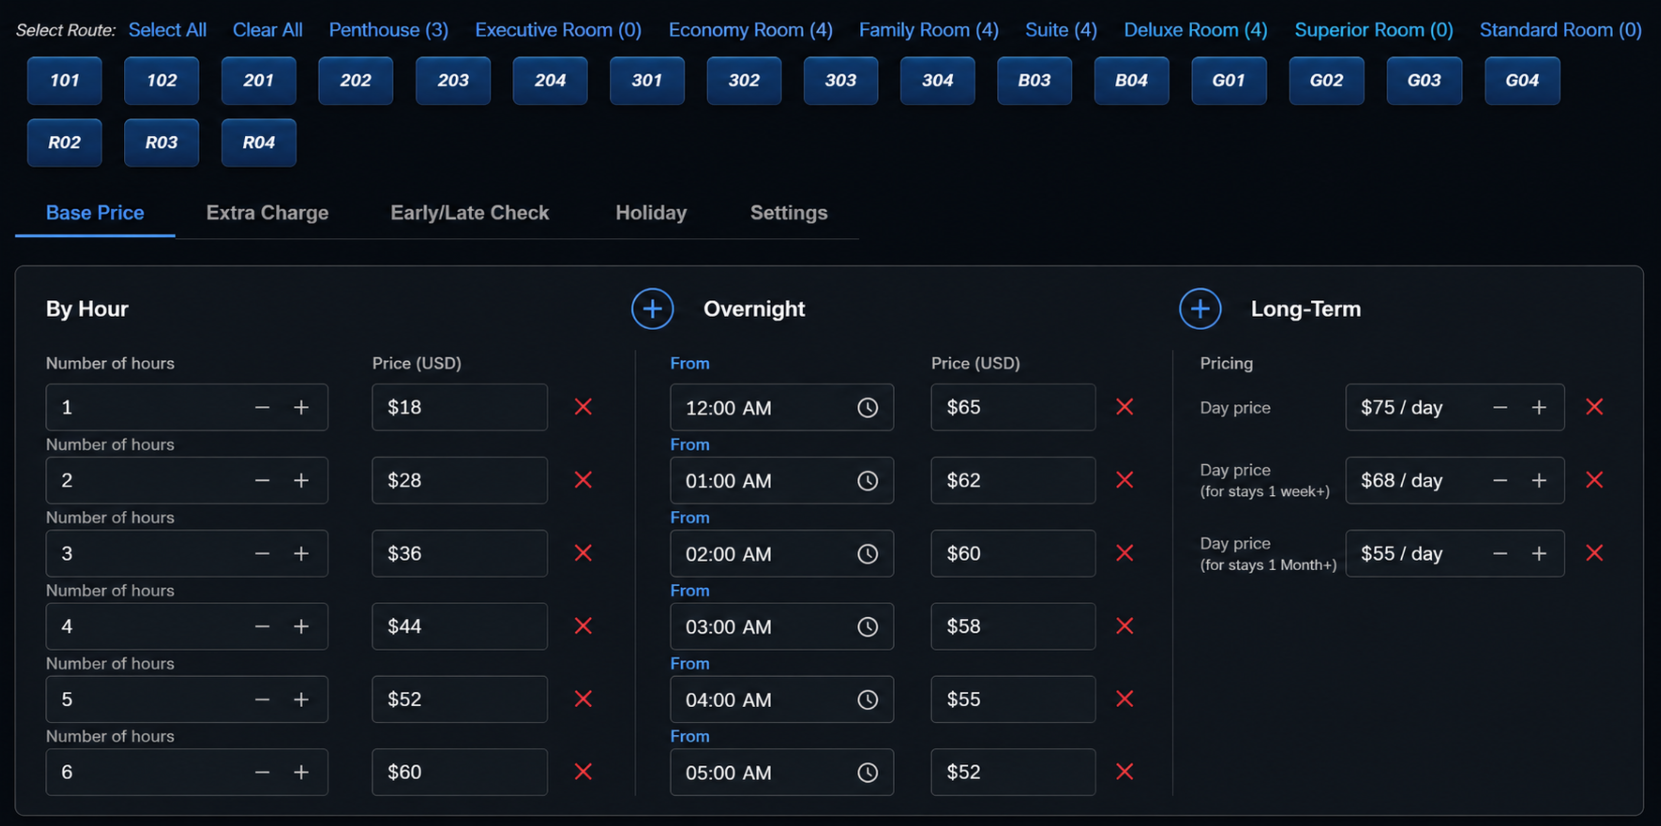The image size is (1661, 826).
Task: Toggle room 303 selection
Action: (x=841, y=81)
